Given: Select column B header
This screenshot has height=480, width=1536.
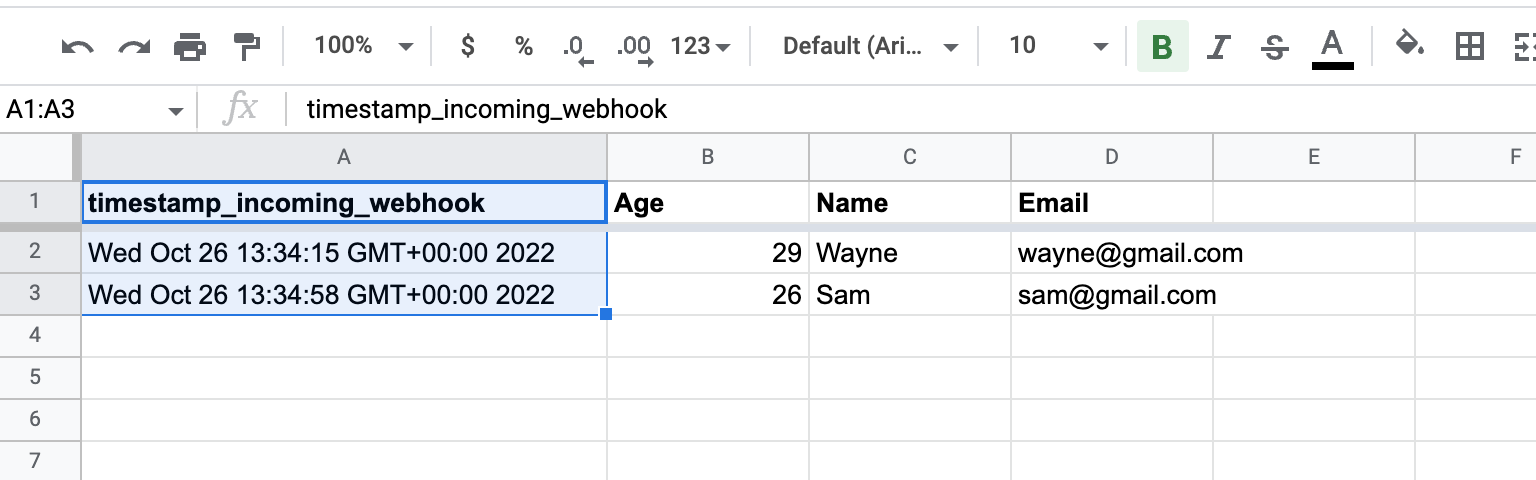Looking at the screenshot, I should coord(708,156).
